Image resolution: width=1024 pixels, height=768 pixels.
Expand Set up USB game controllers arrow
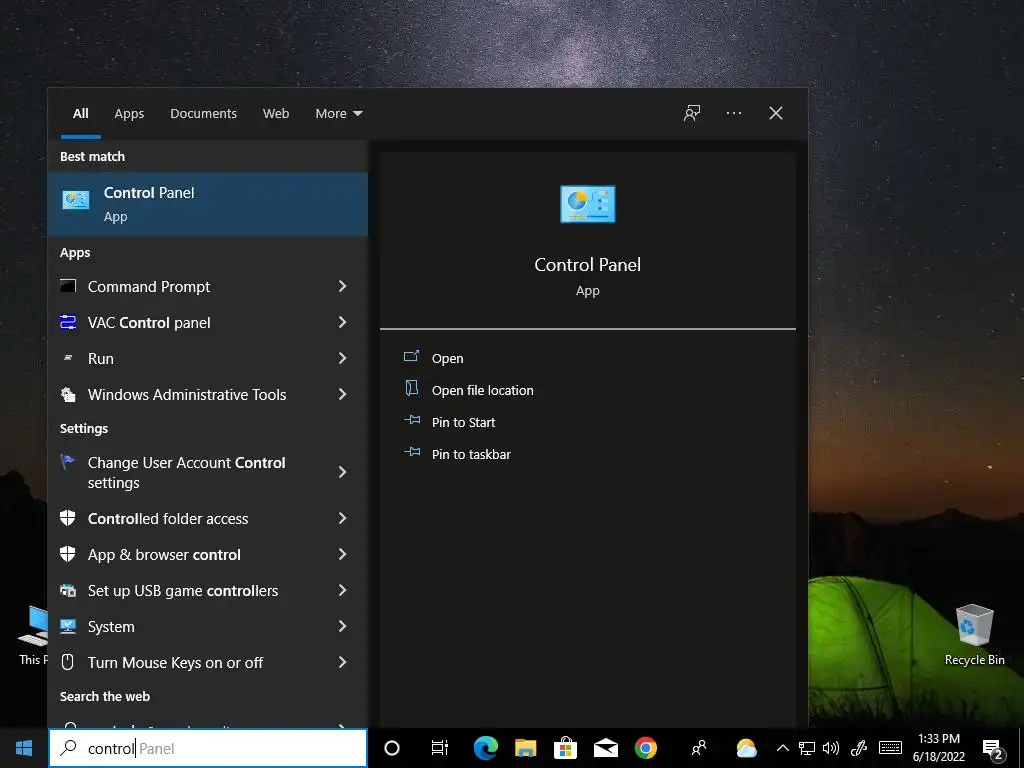tap(342, 590)
